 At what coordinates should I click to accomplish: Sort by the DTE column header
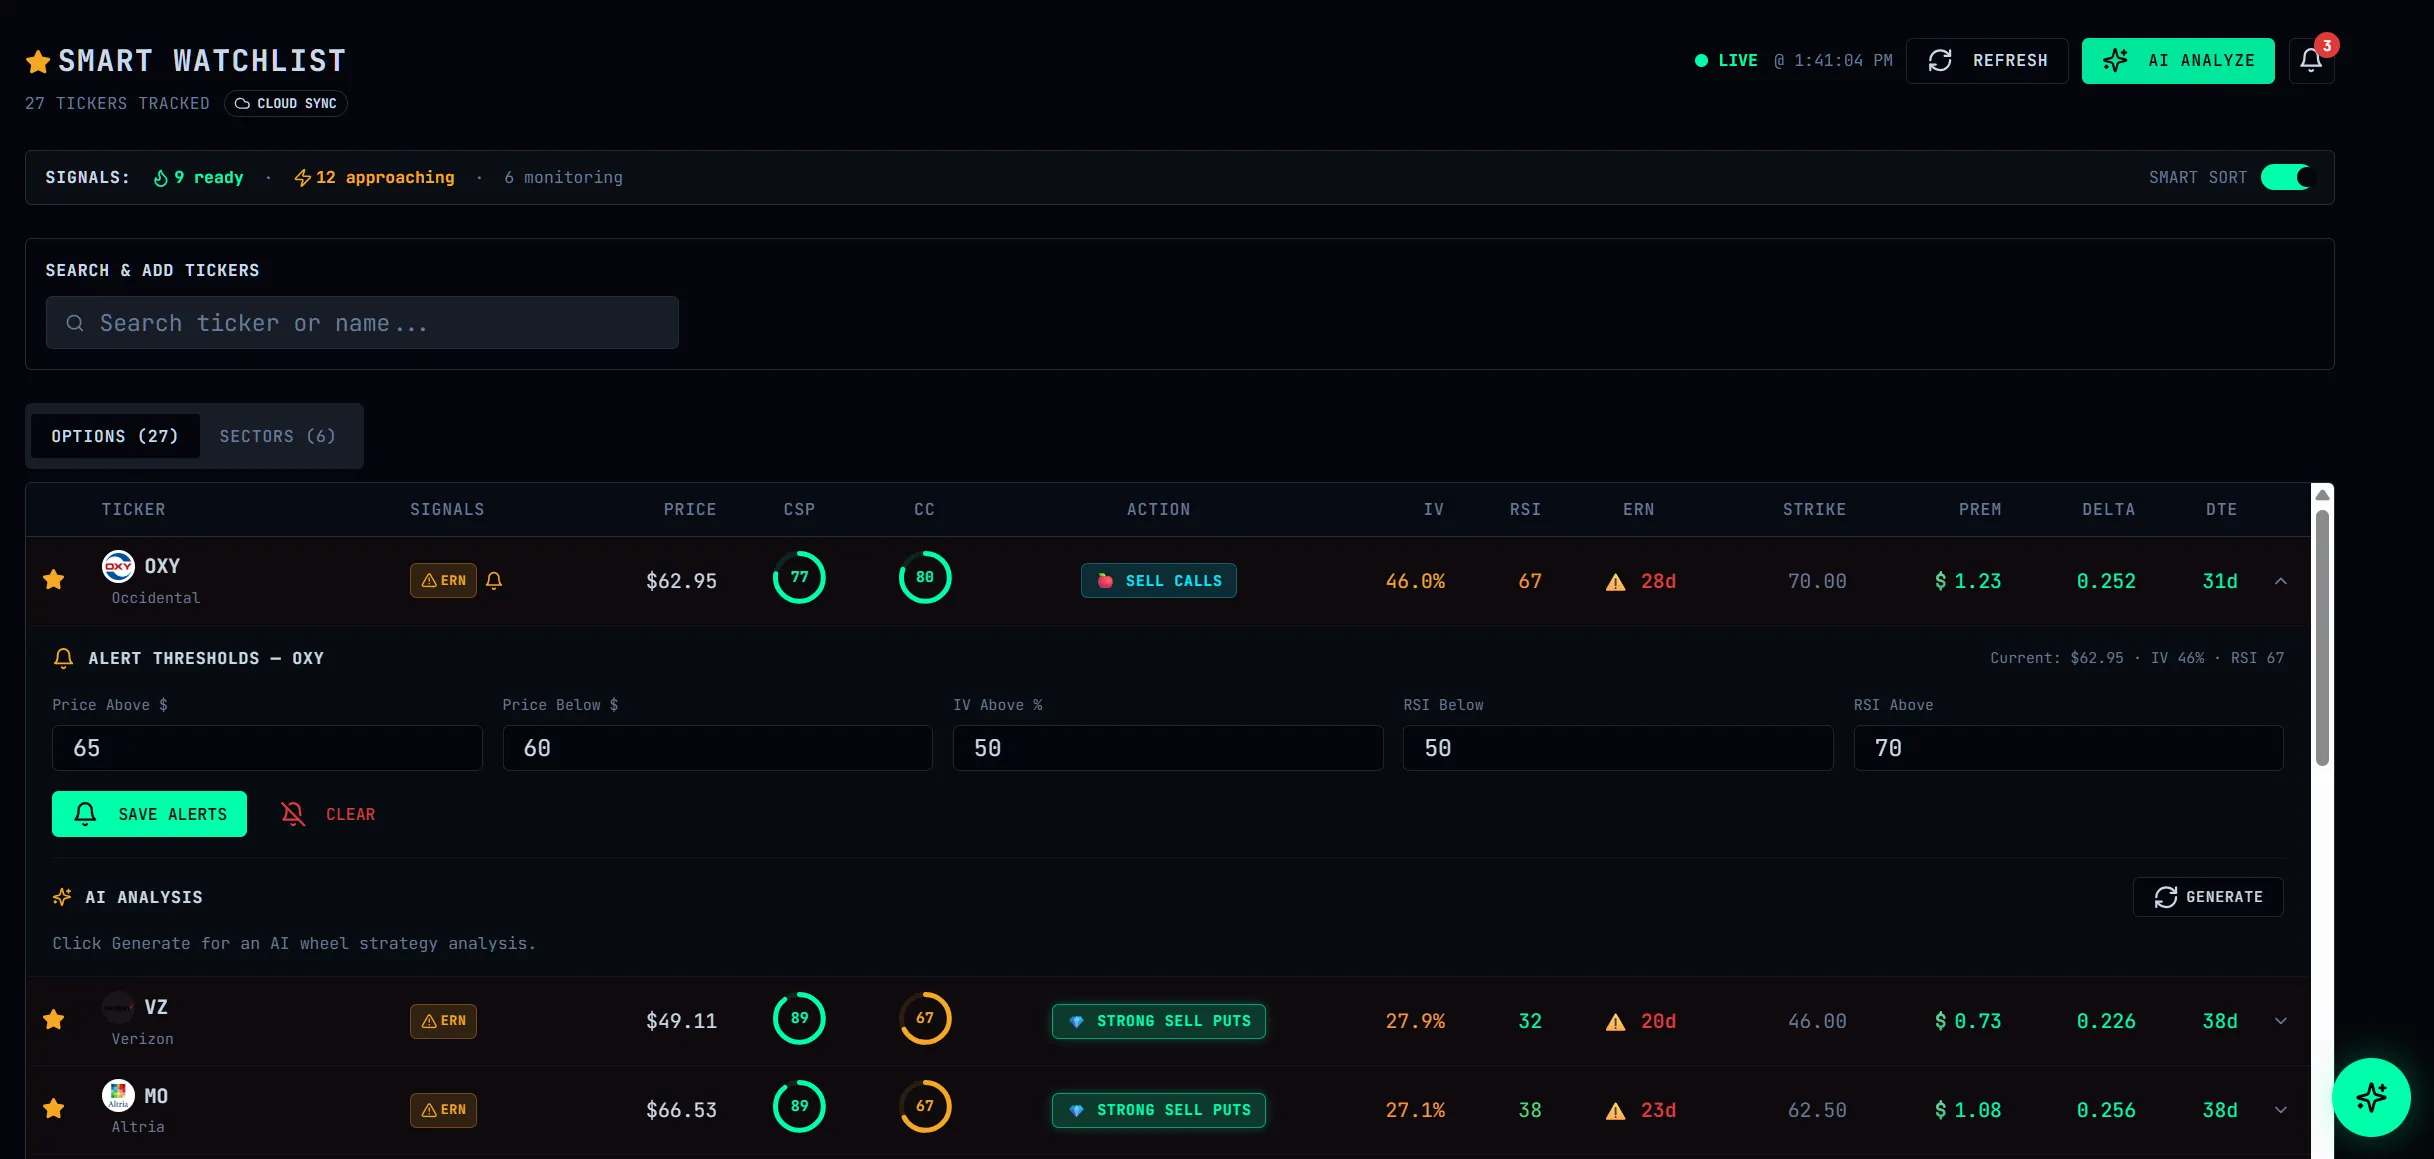click(x=2222, y=510)
